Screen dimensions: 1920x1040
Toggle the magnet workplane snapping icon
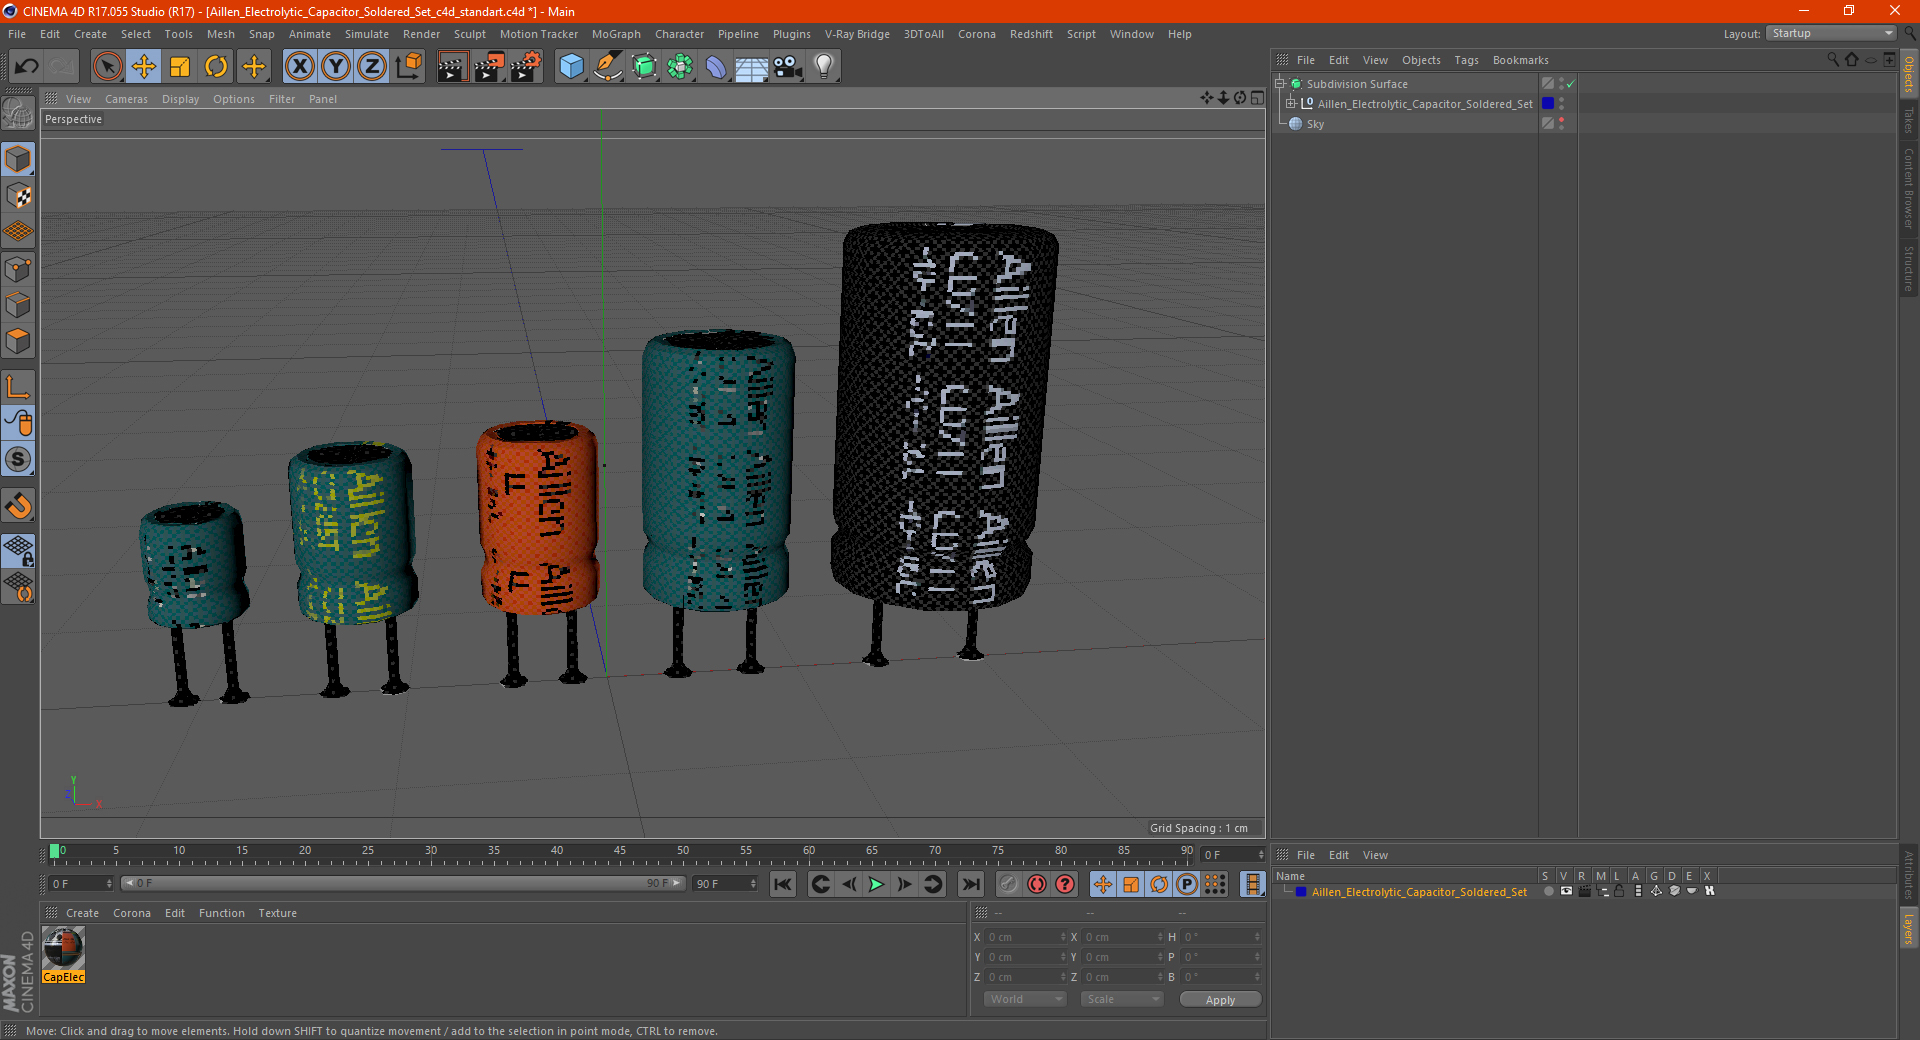click(18, 506)
